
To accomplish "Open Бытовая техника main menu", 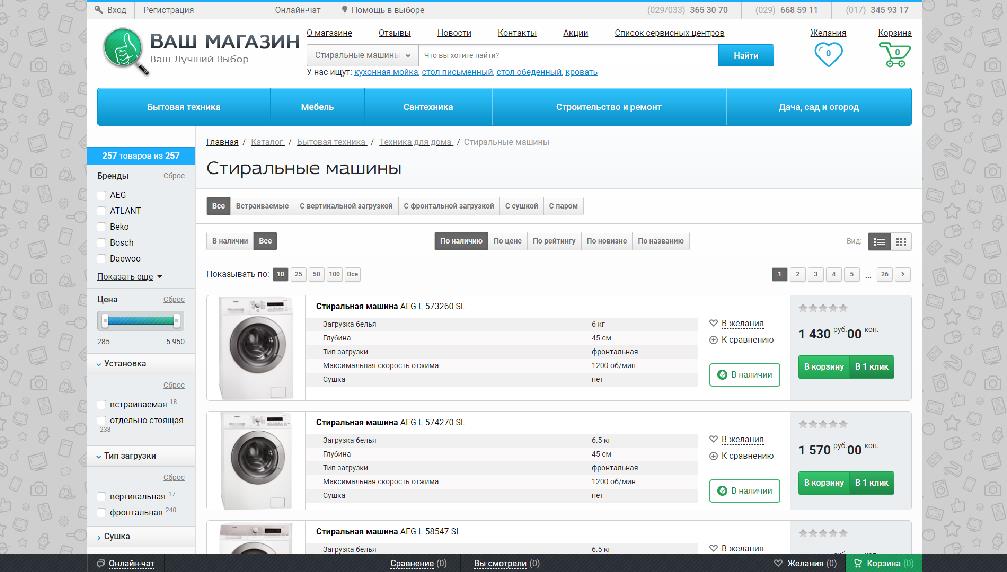I will pos(184,107).
